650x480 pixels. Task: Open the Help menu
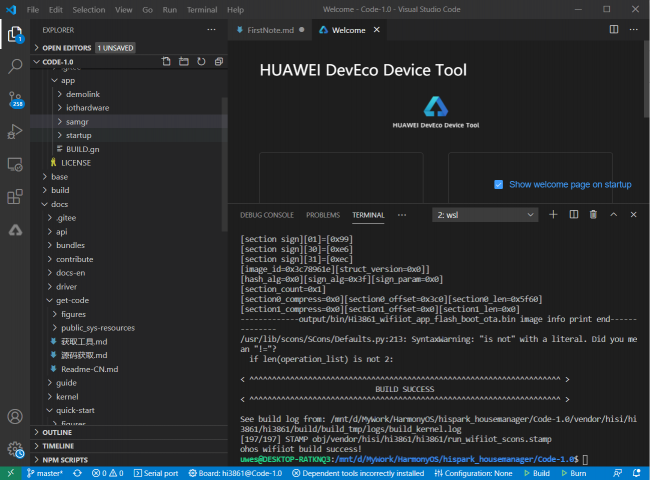click(235, 10)
